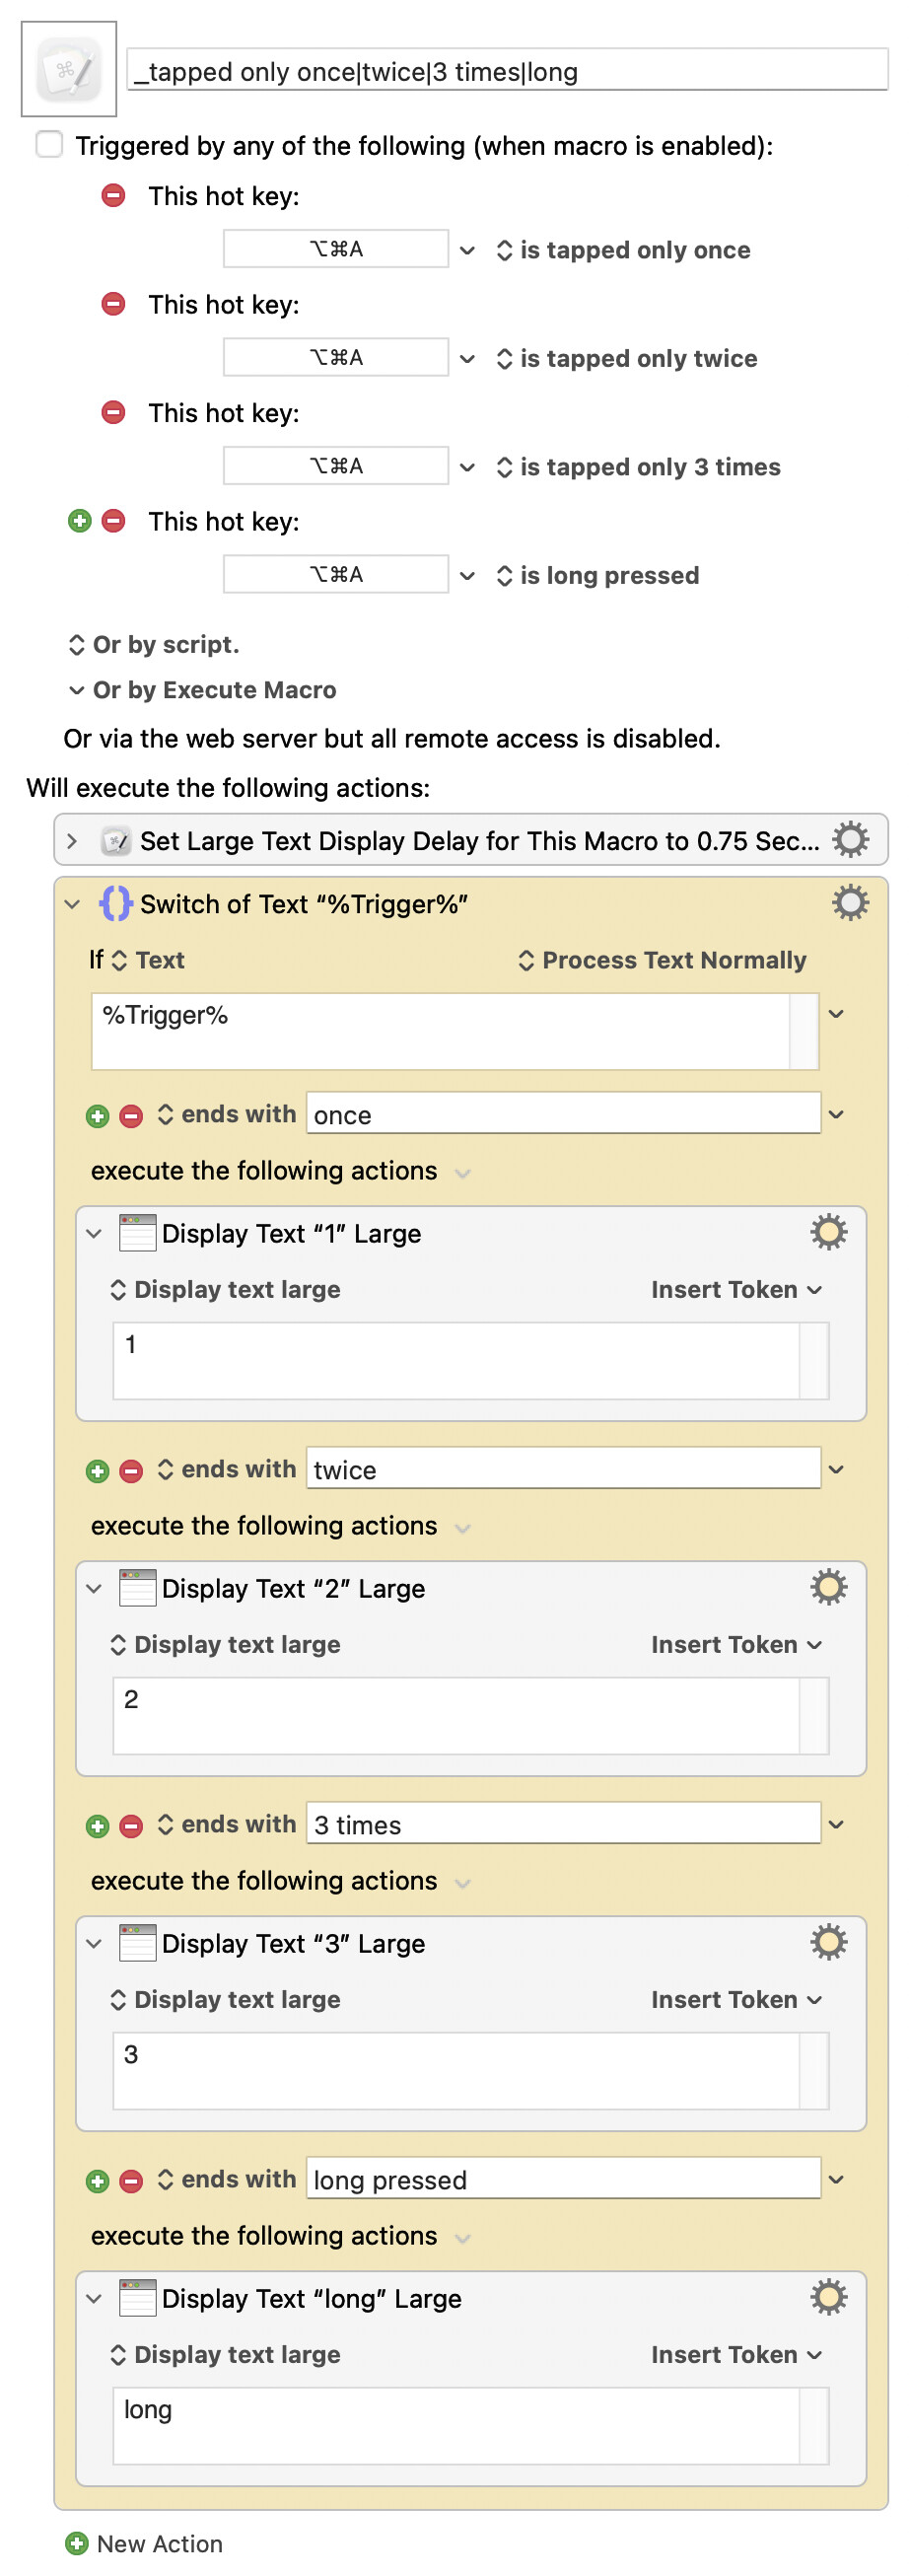Toggle the 'Triggered by any of the following' checkbox
The height and width of the screenshot is (2576, 909).
49,145
